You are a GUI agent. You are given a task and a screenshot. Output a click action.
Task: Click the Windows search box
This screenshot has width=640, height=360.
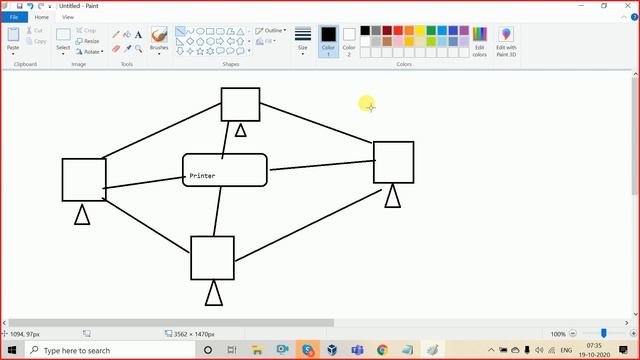pos(110,350)
